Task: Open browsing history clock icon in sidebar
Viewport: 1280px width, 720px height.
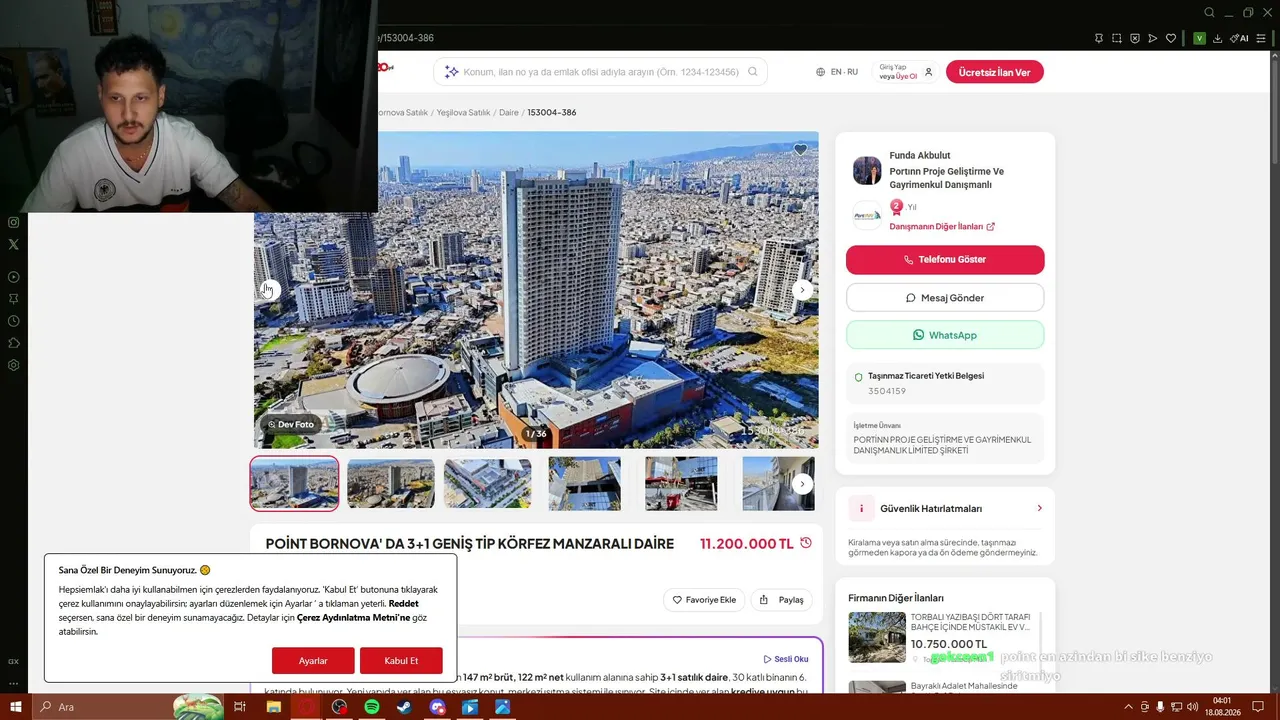Action: click(13, 321)
